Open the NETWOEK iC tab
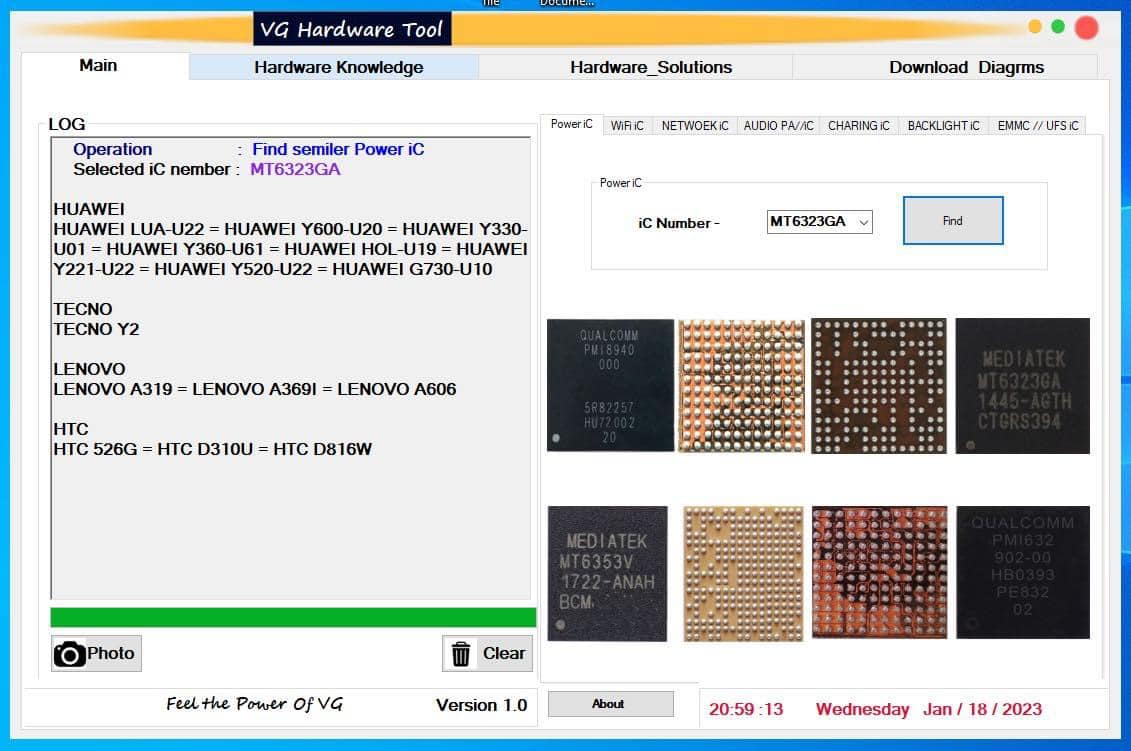The width and height of the screenshot is (1131, 751). click(x=695, y=126)
